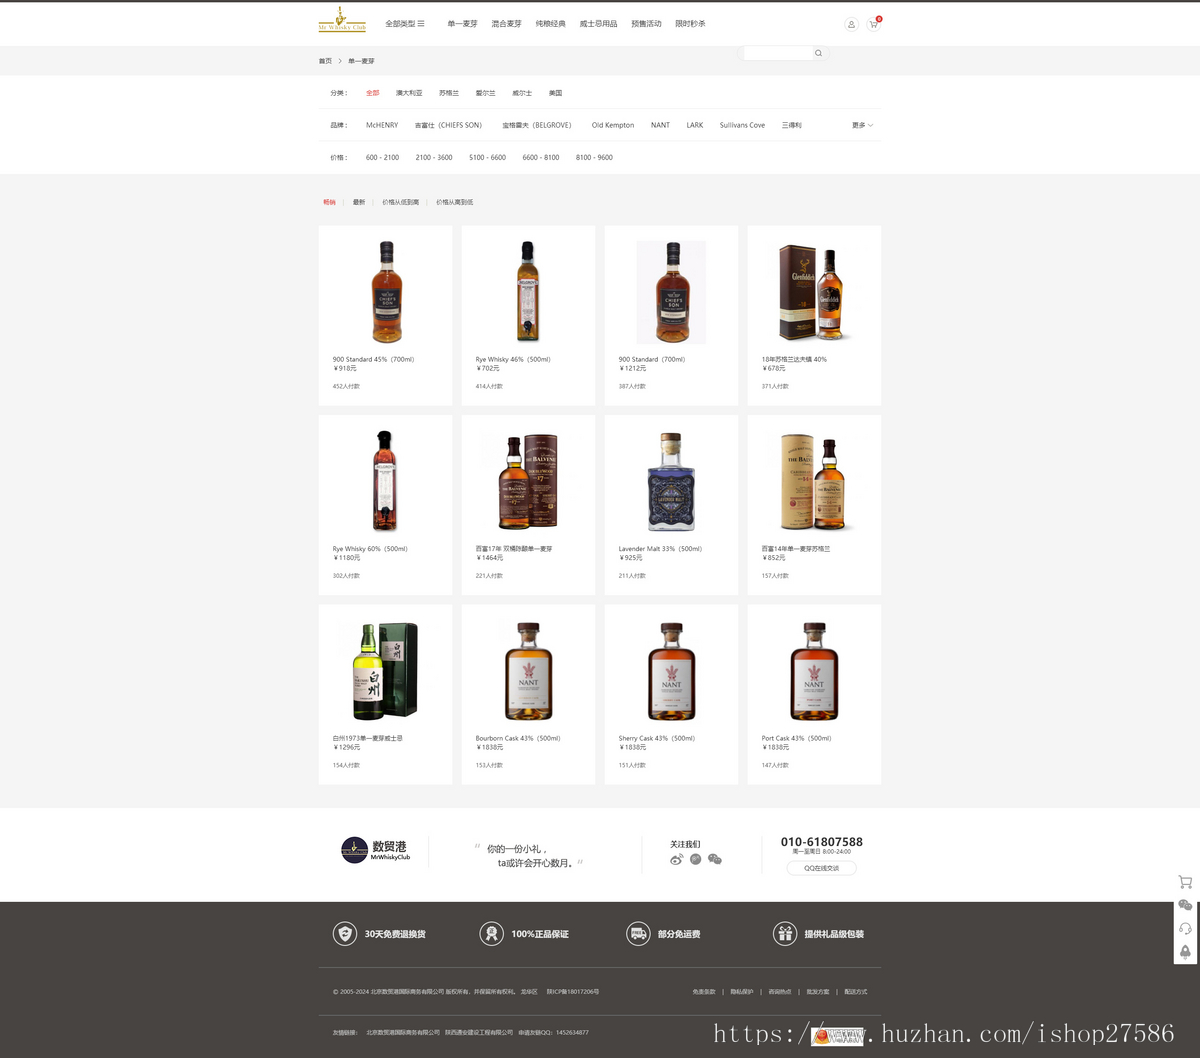Sort products by 最新

359,202
